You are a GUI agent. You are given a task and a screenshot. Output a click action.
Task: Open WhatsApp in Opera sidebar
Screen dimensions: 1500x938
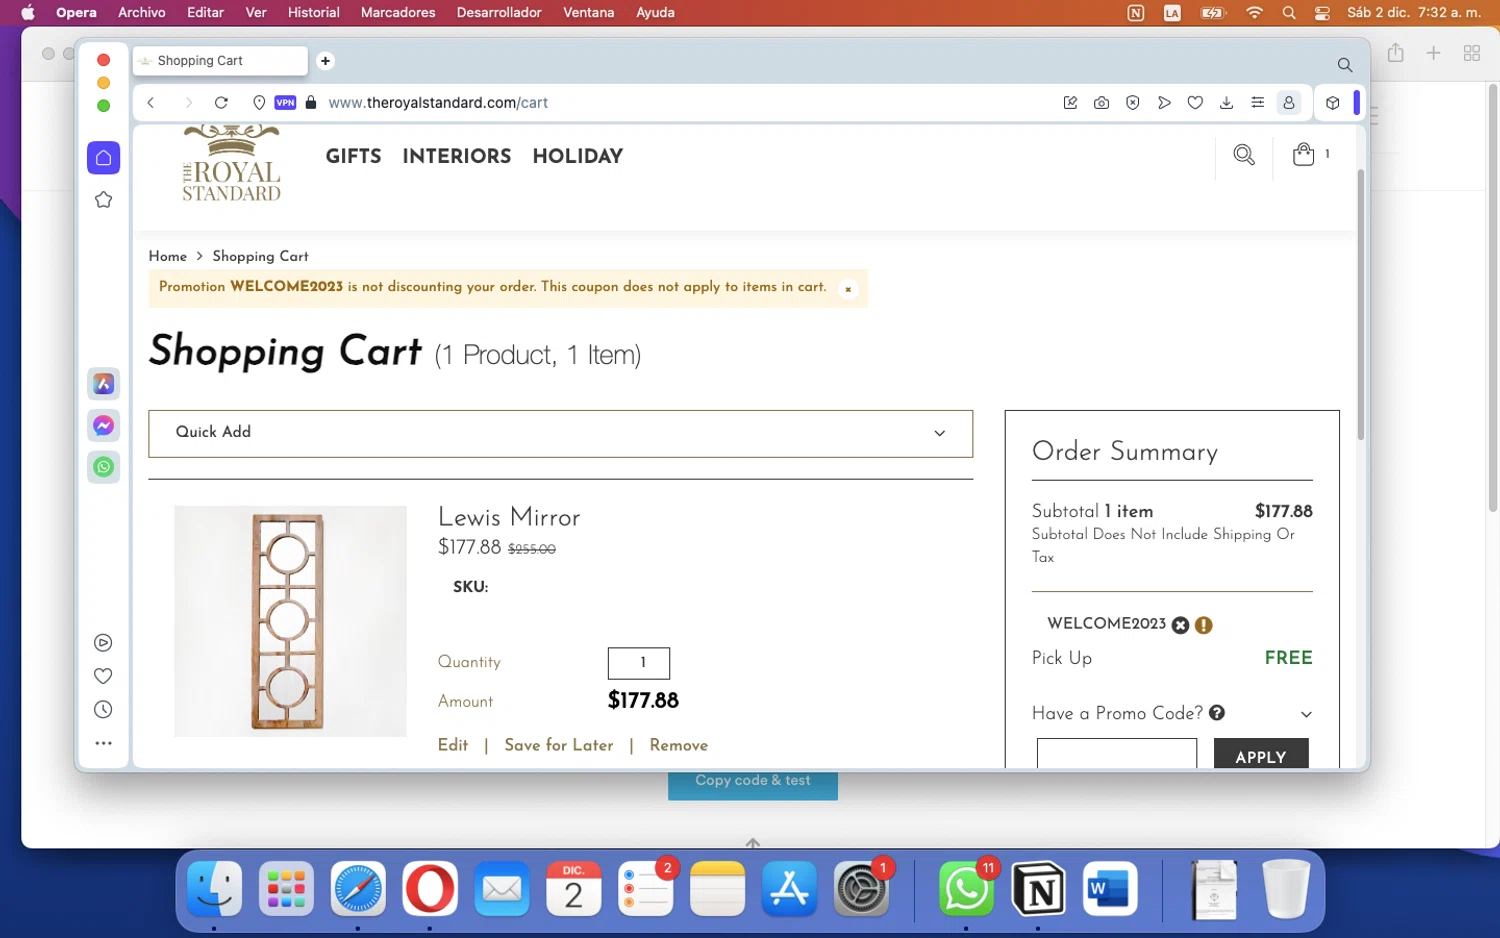pos(103,467)
